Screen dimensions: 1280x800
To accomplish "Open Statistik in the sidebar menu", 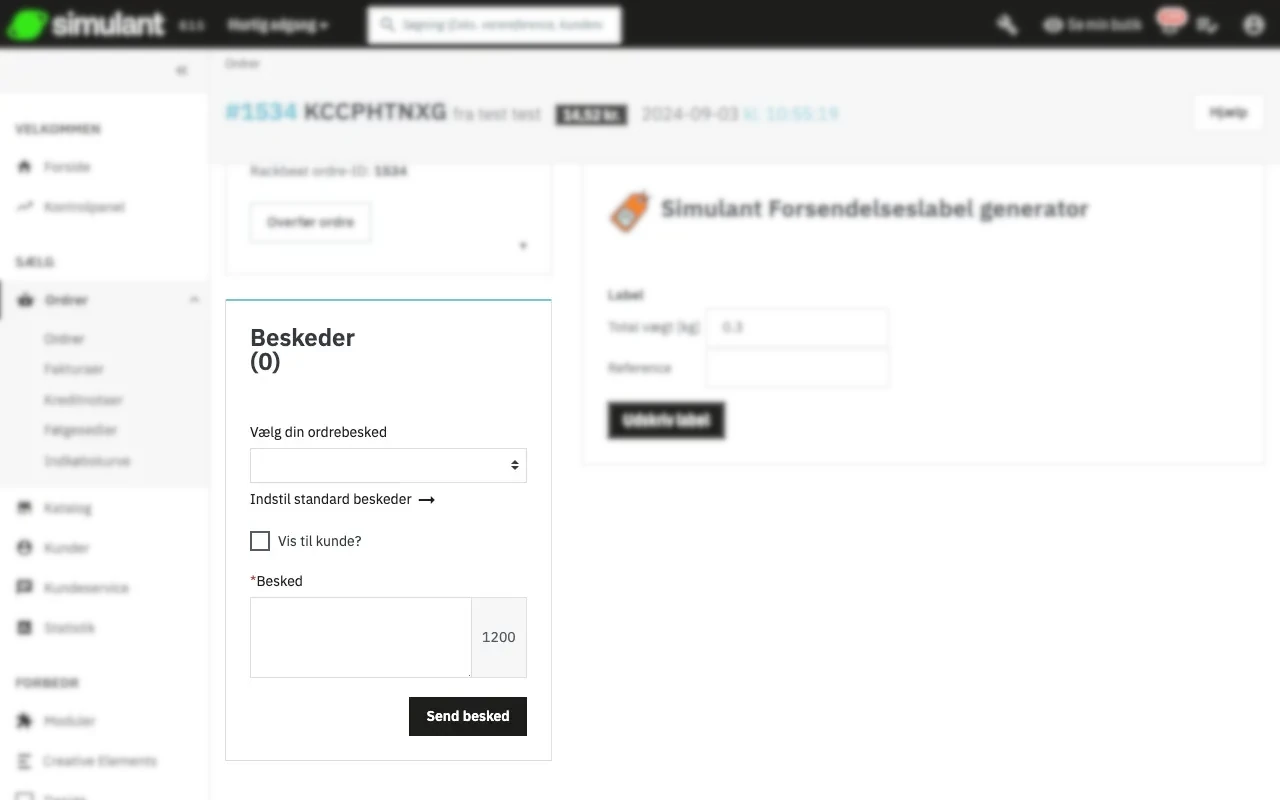I will [x=69, y=628].
